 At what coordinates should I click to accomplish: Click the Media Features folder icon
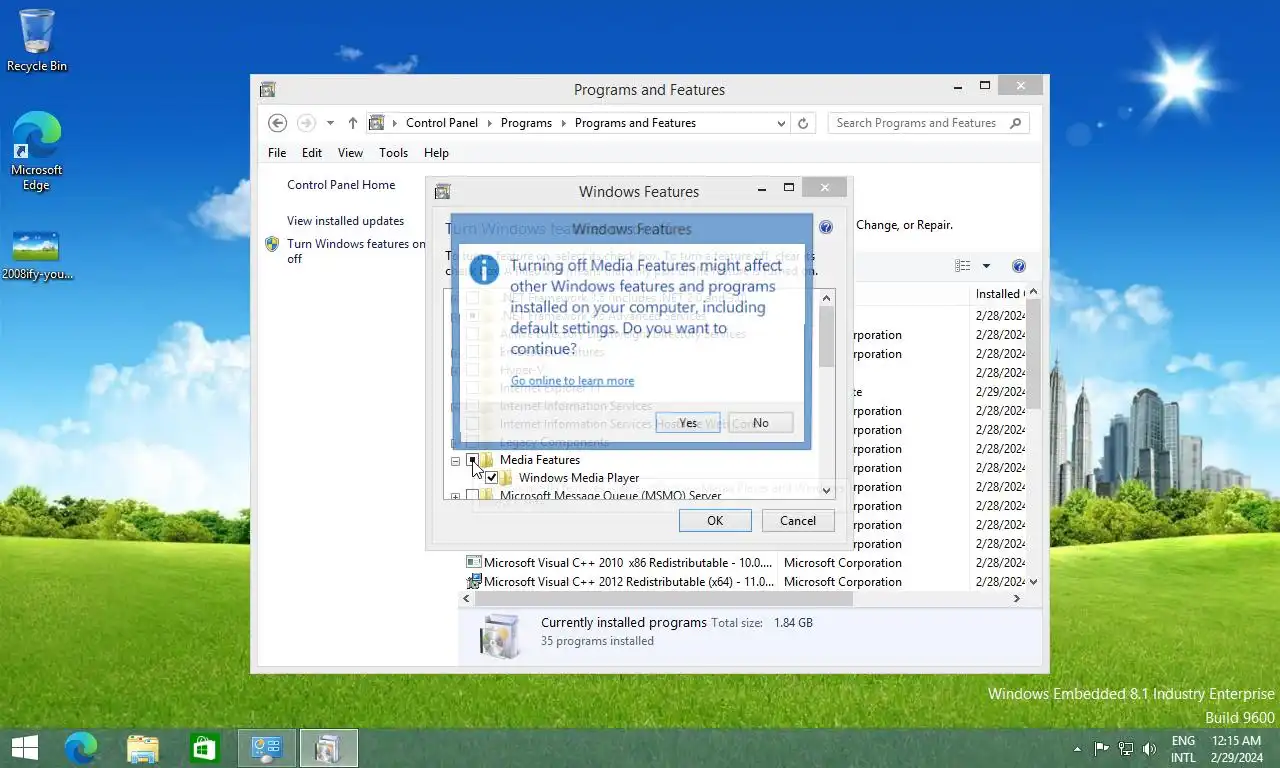(487, 460)
